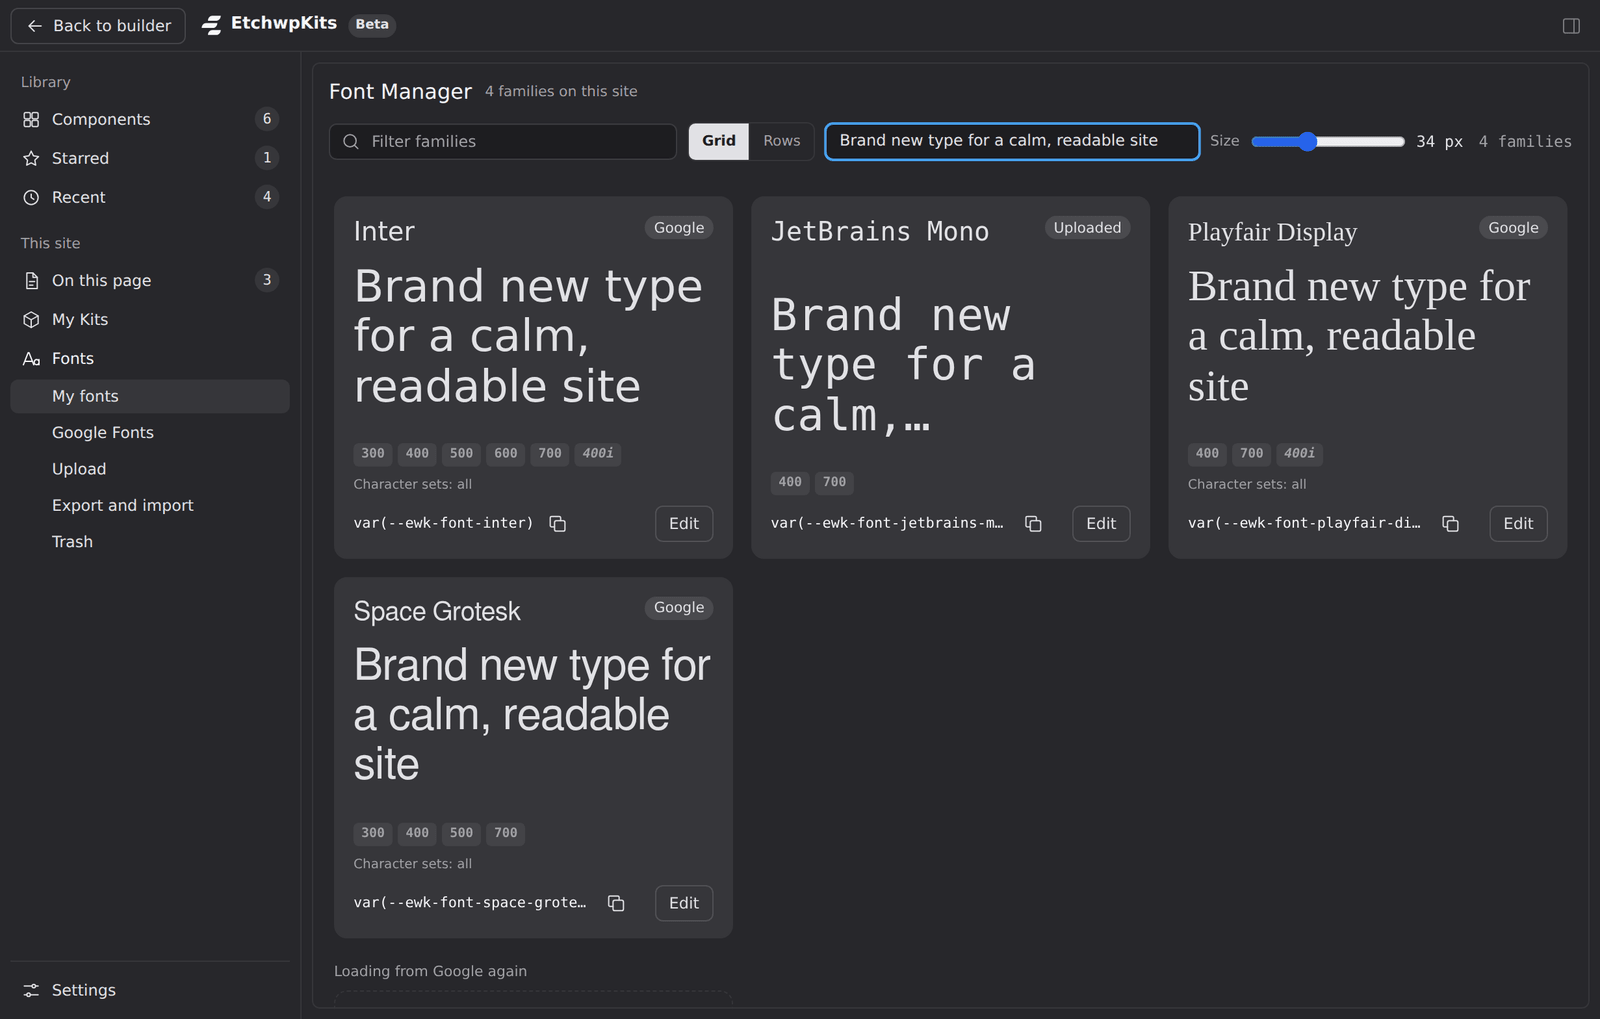This screenshot has width=1600, height=1019.
Task: Open Export and import
Action: [x=150, y=505]
